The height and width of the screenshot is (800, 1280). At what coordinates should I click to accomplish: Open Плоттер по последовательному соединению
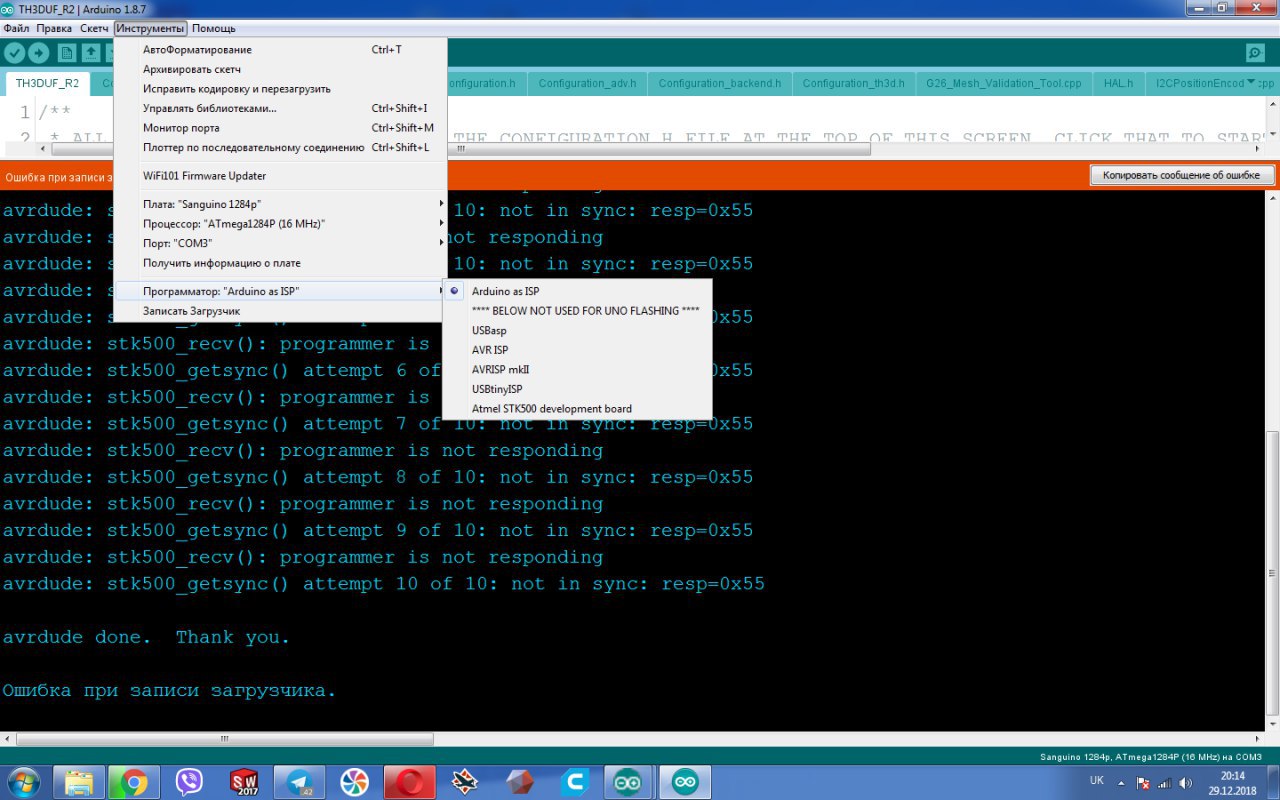pyautogui.click(x=280, y=147)
